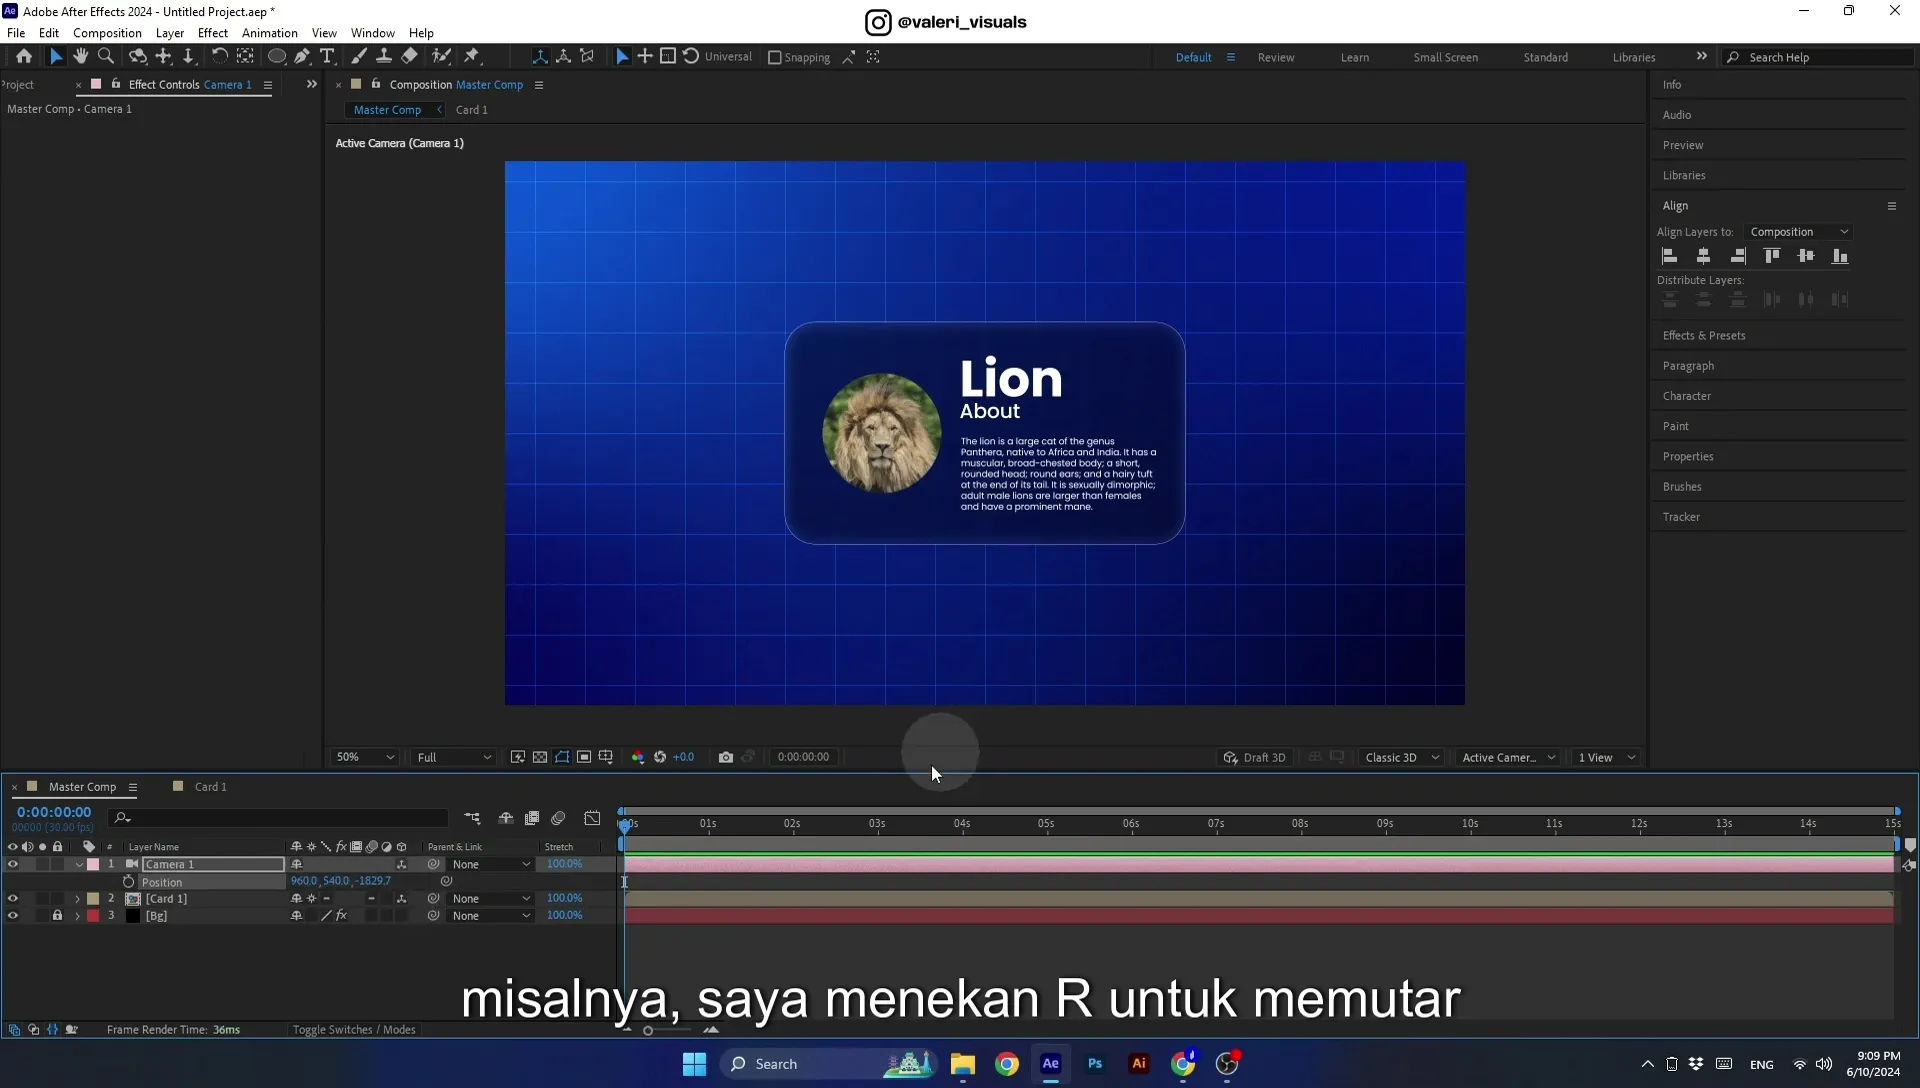This screenshot has width=1920, height=1088.
Task: Select the Rotation tool
Action: pos(219,57)
